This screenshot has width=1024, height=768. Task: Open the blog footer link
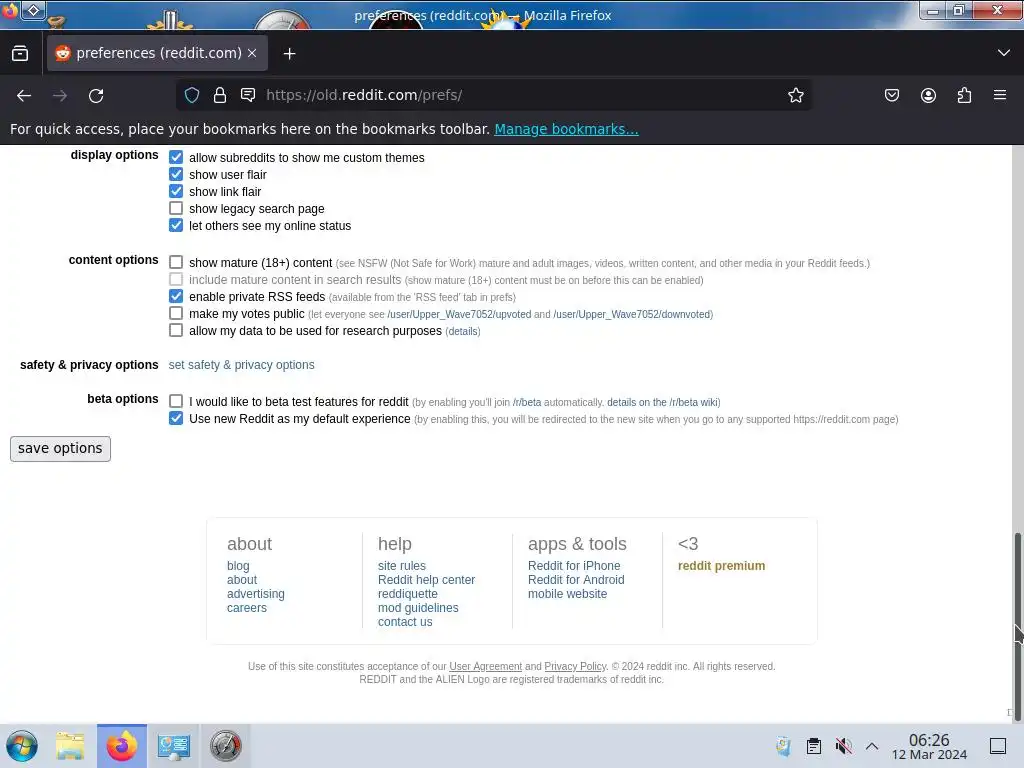(238, 566)
